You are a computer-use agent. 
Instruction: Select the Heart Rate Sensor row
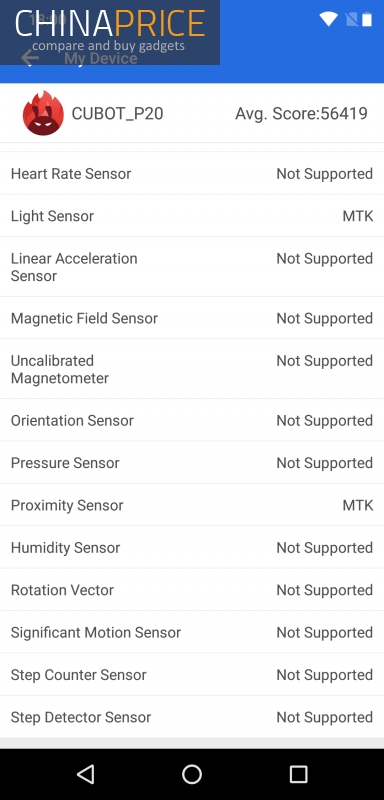click(192, 173)
